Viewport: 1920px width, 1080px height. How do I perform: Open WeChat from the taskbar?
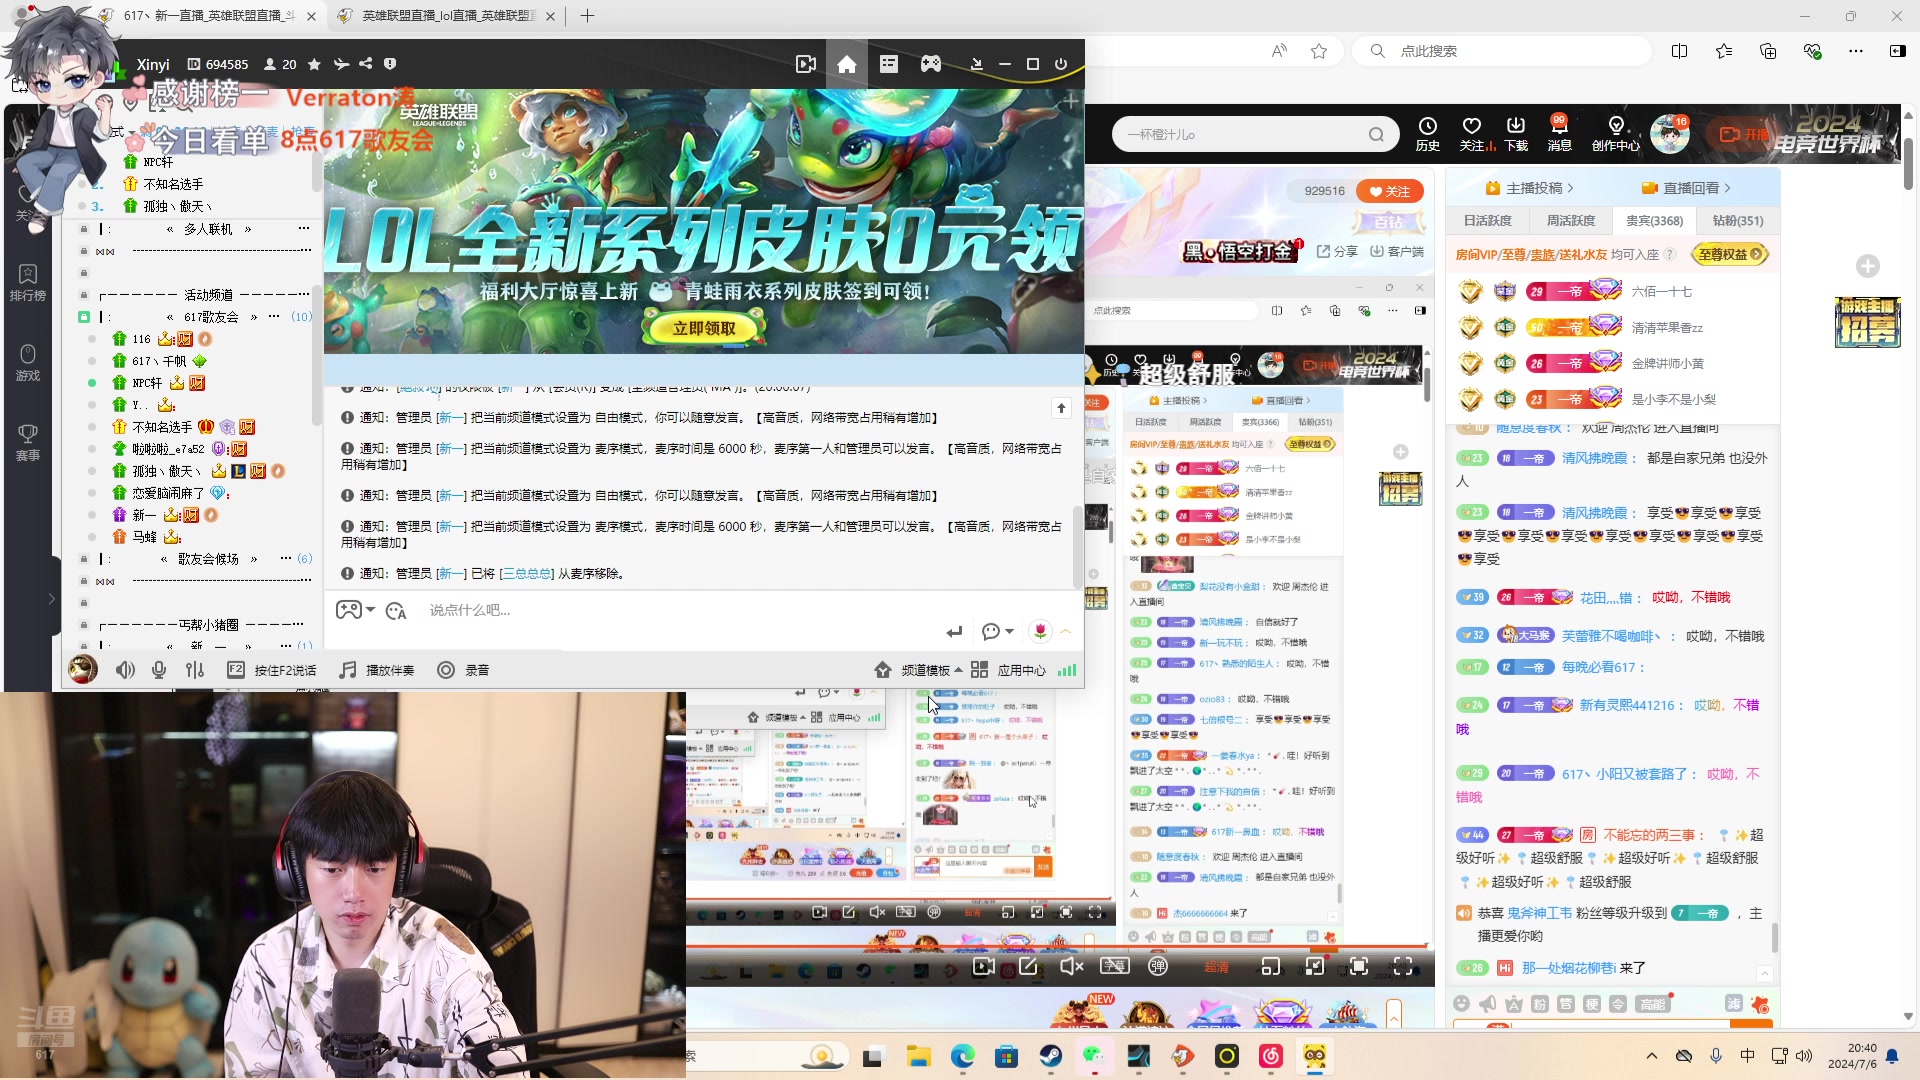(1094, 1056)
